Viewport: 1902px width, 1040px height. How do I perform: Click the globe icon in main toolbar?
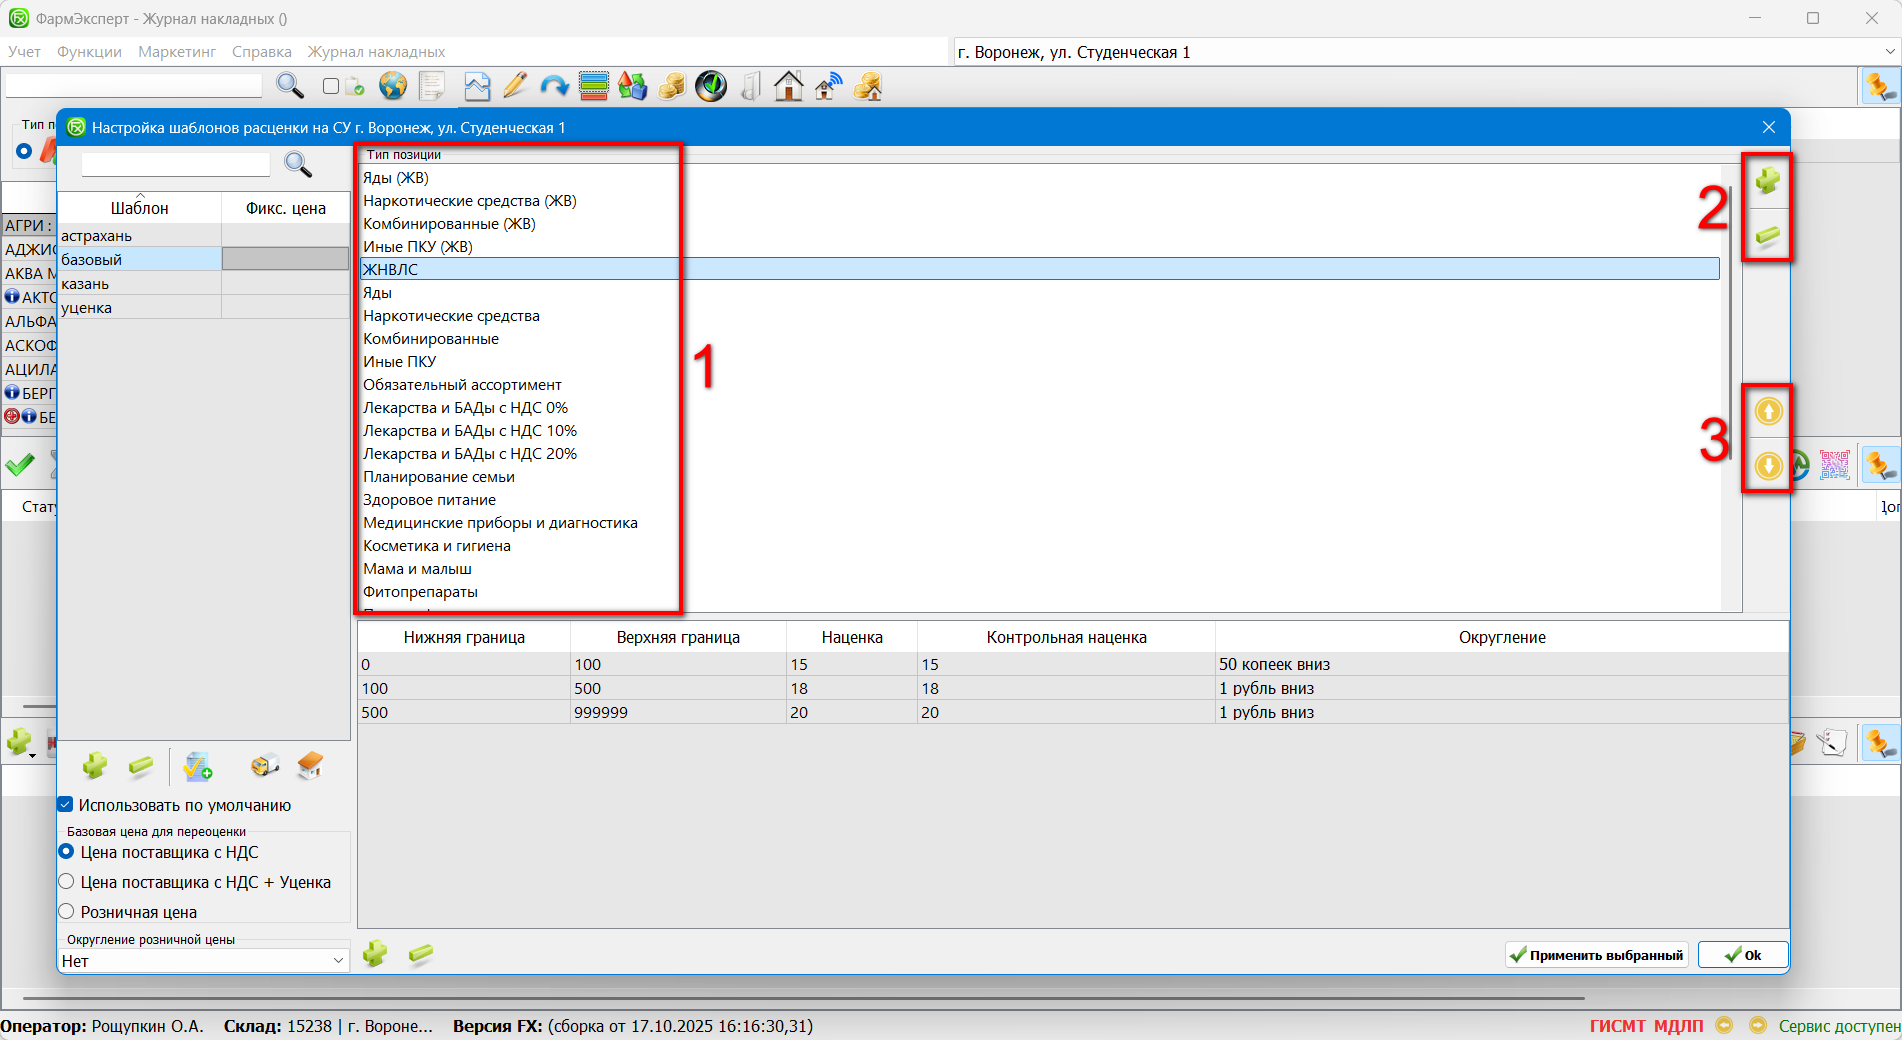point(393,87)
